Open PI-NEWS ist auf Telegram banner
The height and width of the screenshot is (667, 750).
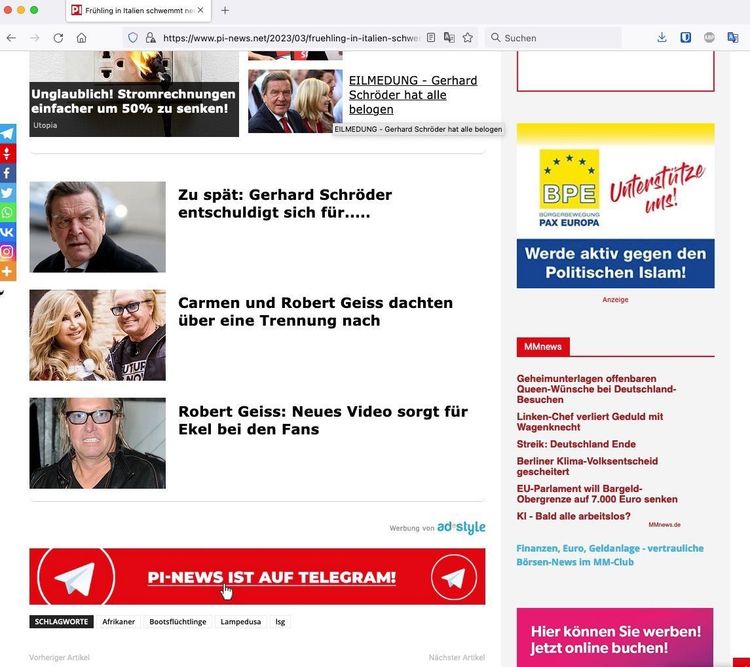click(257, 577)
